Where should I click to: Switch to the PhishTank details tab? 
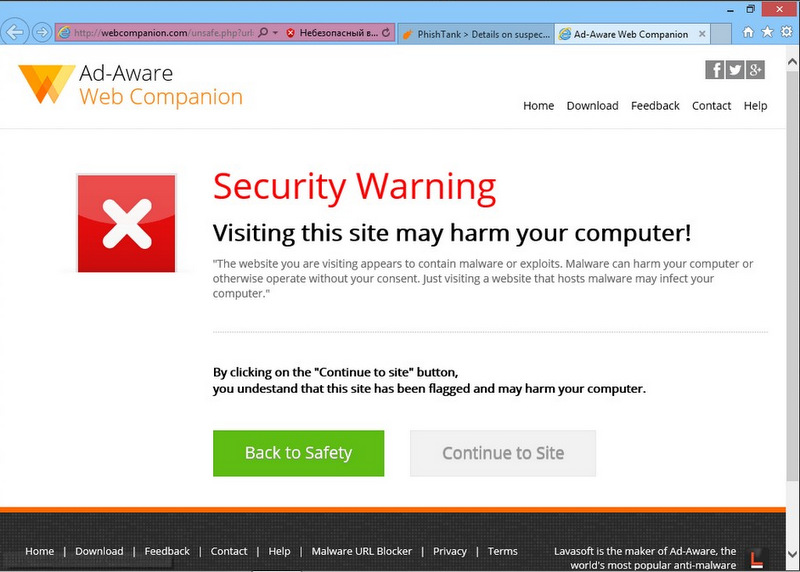click(476, 34)
